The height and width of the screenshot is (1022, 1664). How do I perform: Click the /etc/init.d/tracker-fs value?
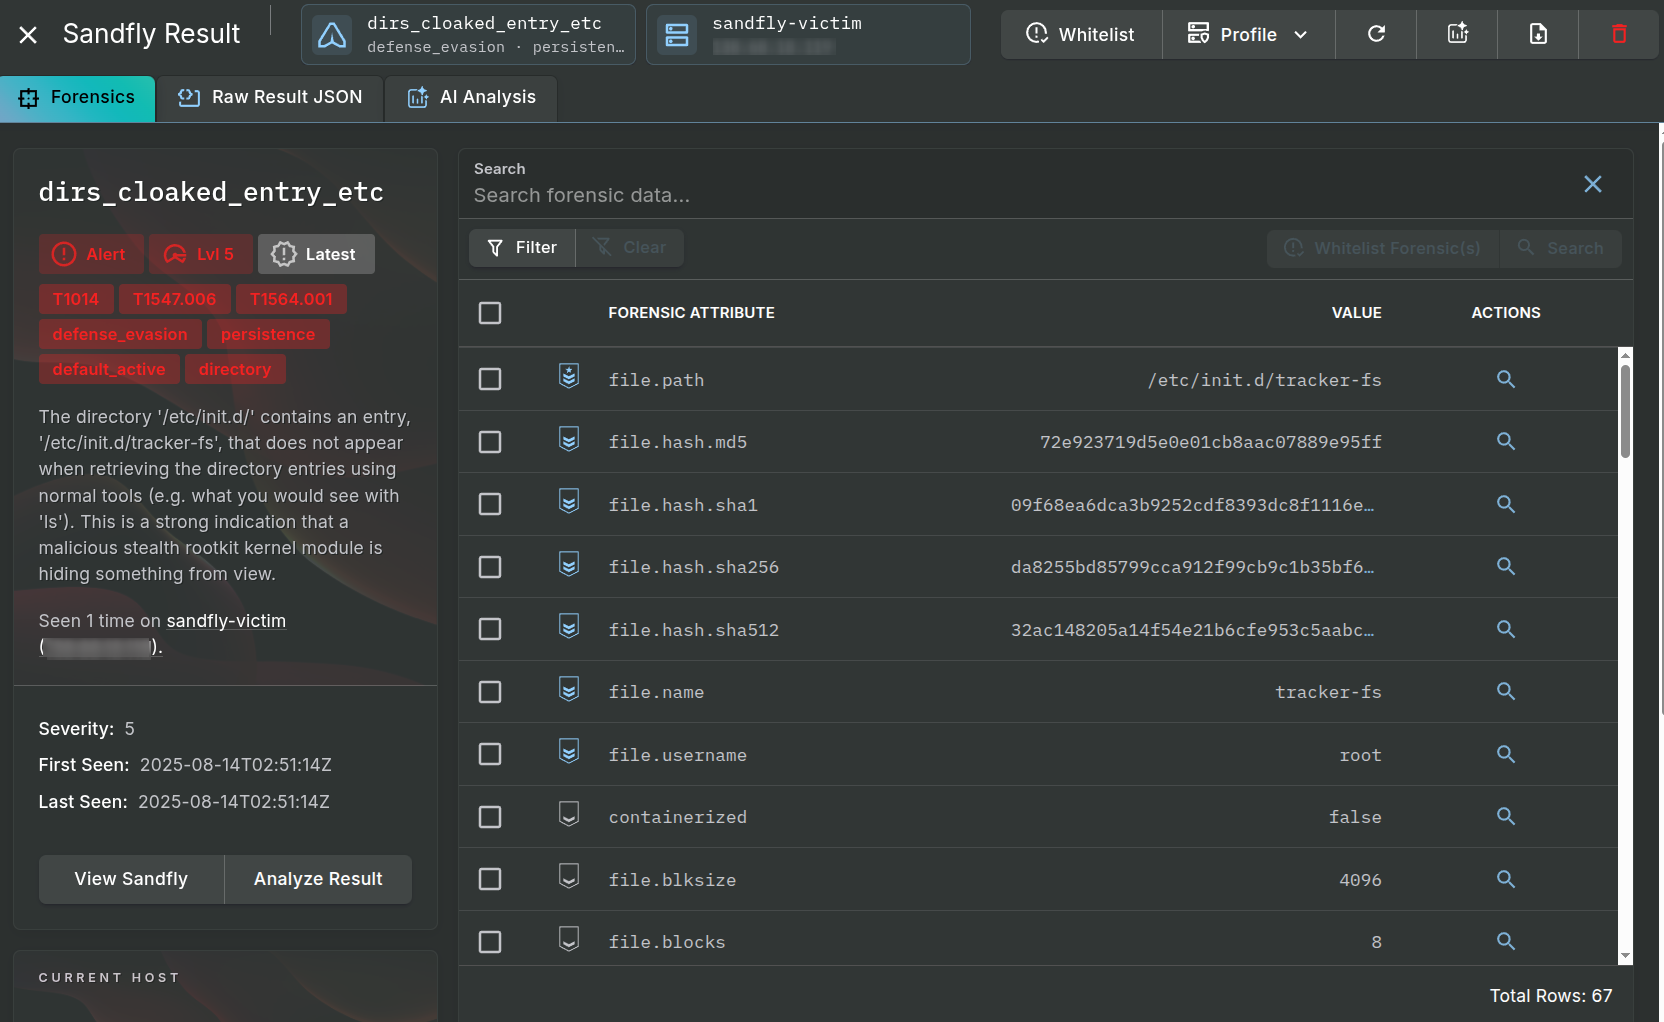(1264, 380)
